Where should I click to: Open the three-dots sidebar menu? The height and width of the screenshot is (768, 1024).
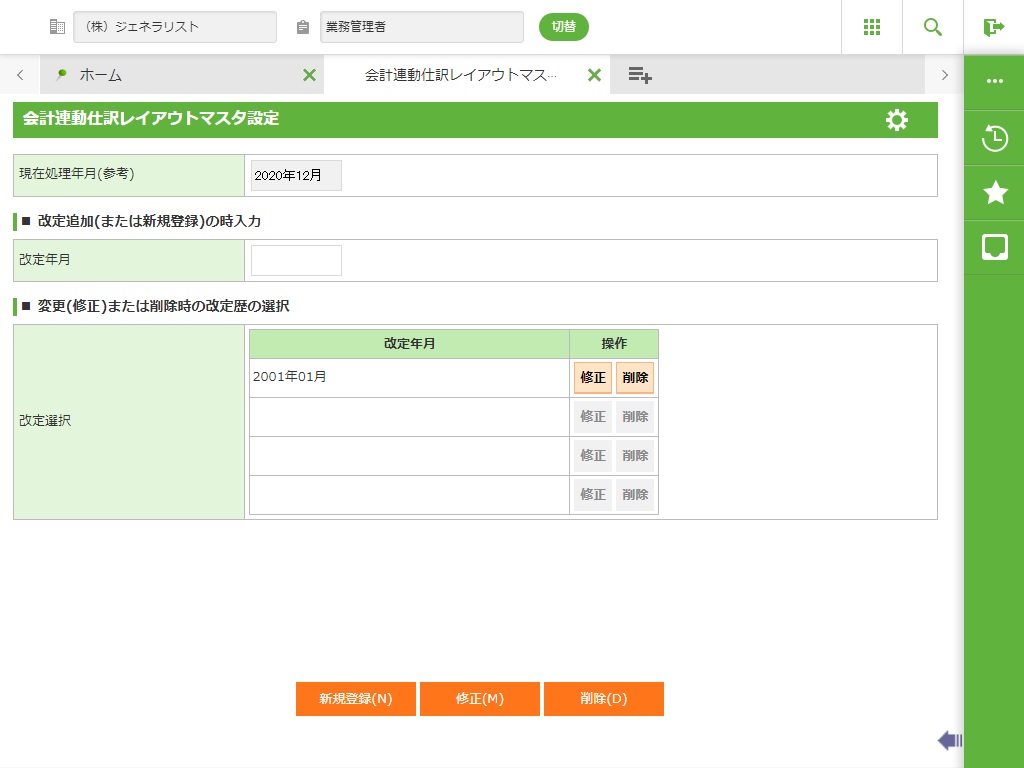[x=994, y=81]
